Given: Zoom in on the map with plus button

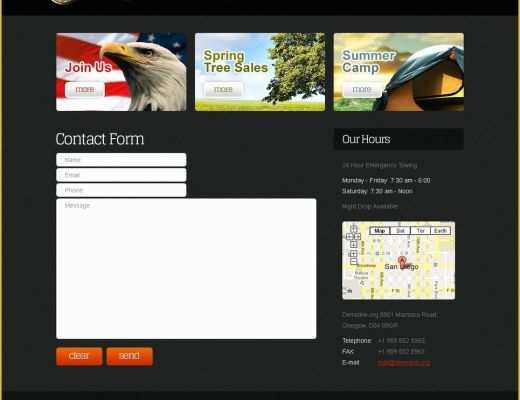Looking at the screenshot, I should pos(354,254).
